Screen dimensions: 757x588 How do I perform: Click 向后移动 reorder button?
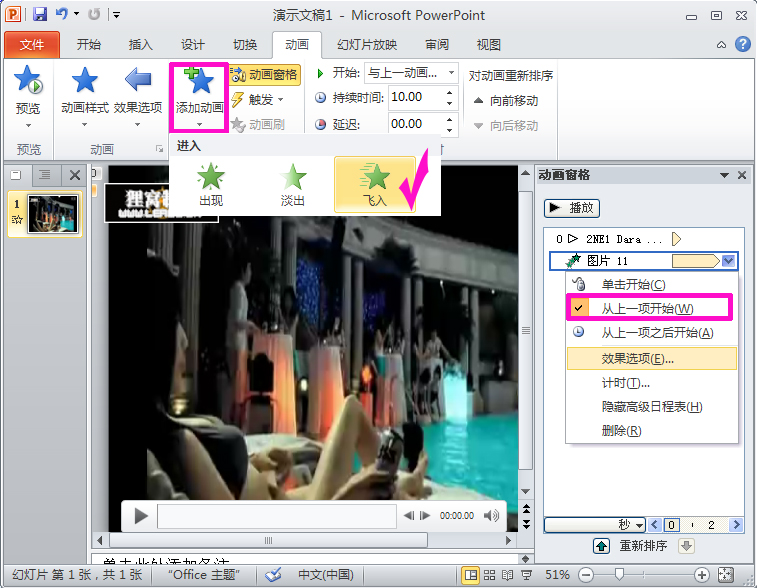[506, 126]
